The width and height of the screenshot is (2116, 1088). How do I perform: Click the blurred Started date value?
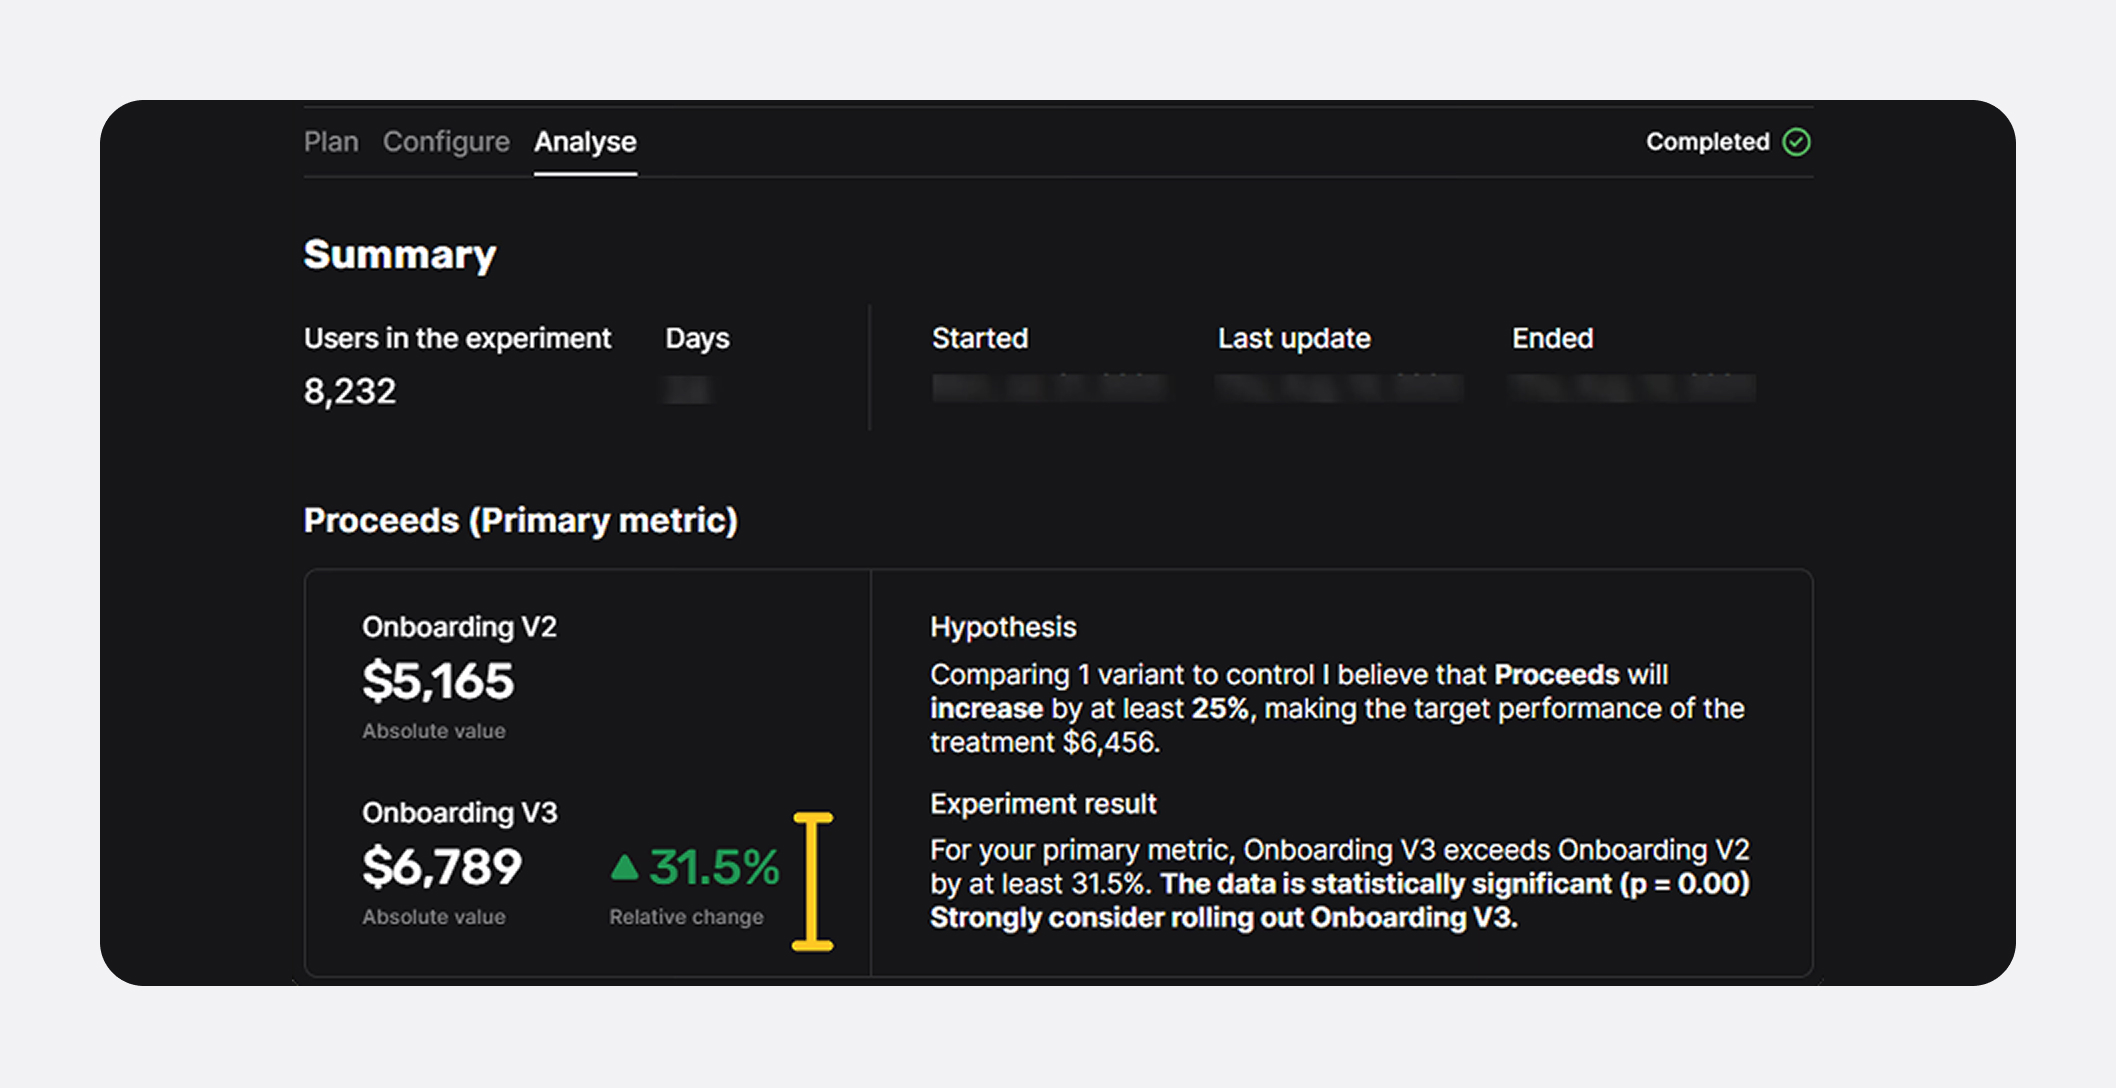click(x=1049, y=388)
